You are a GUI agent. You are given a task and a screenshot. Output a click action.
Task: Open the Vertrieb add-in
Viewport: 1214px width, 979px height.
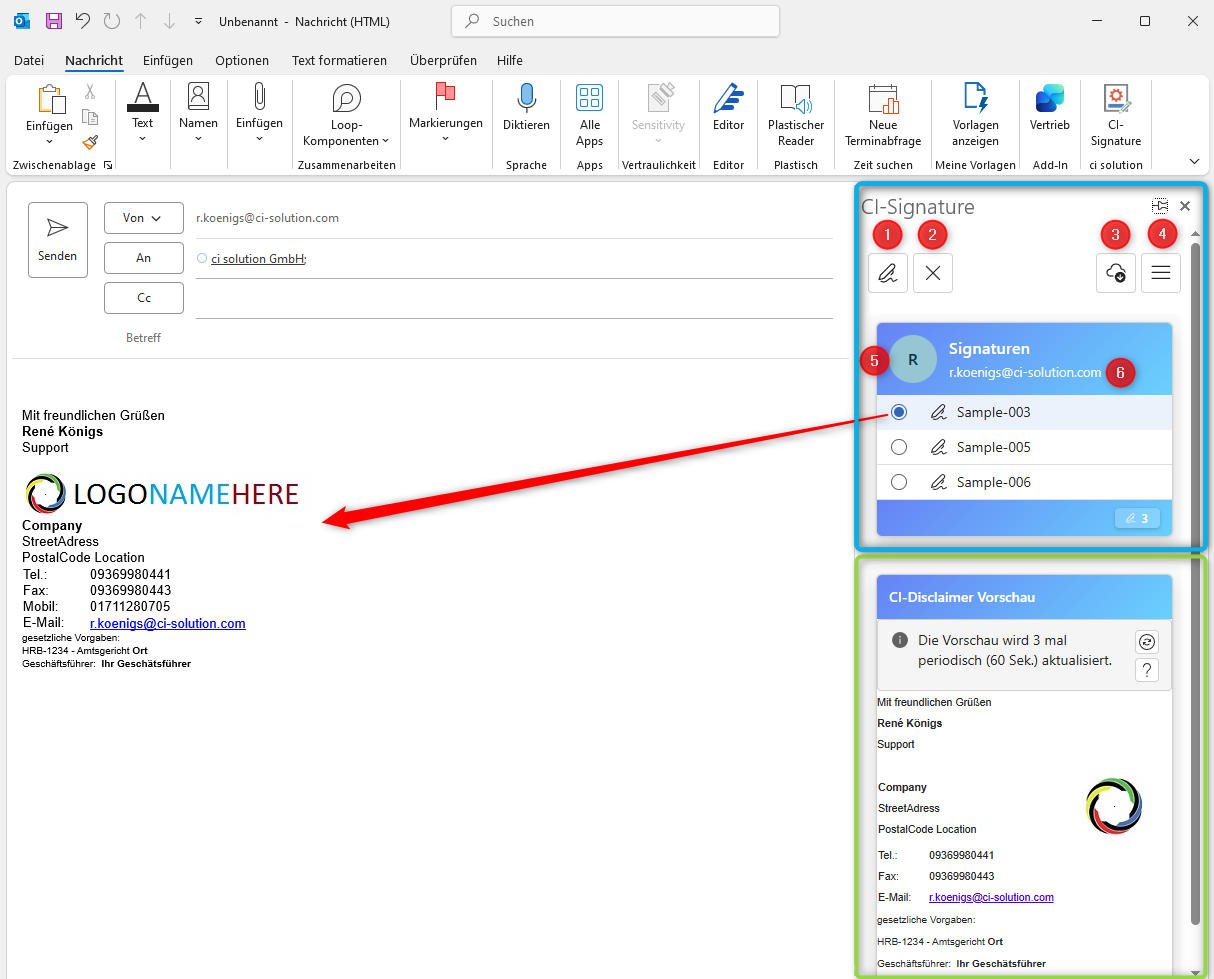coord(1049,109)
